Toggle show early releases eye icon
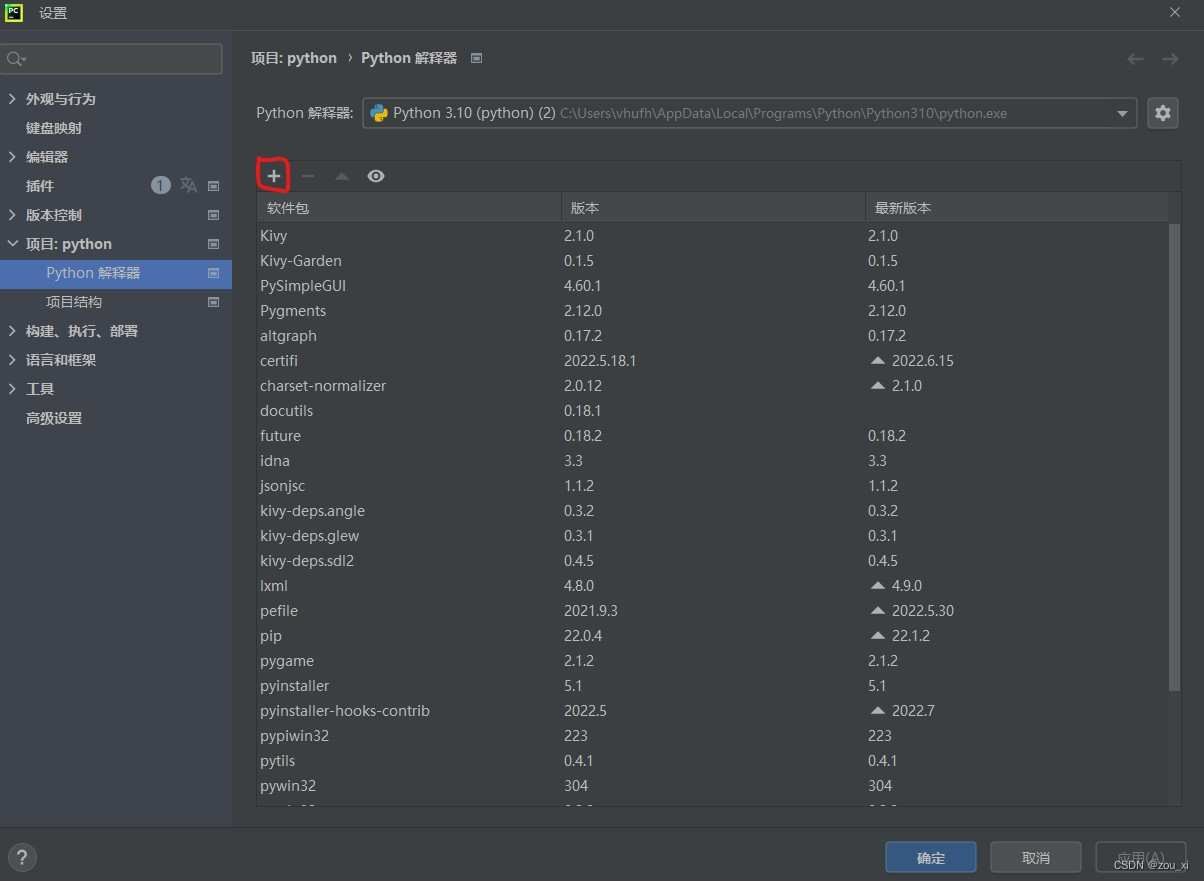The image size is (1204, 881). [x=376, y=176]
